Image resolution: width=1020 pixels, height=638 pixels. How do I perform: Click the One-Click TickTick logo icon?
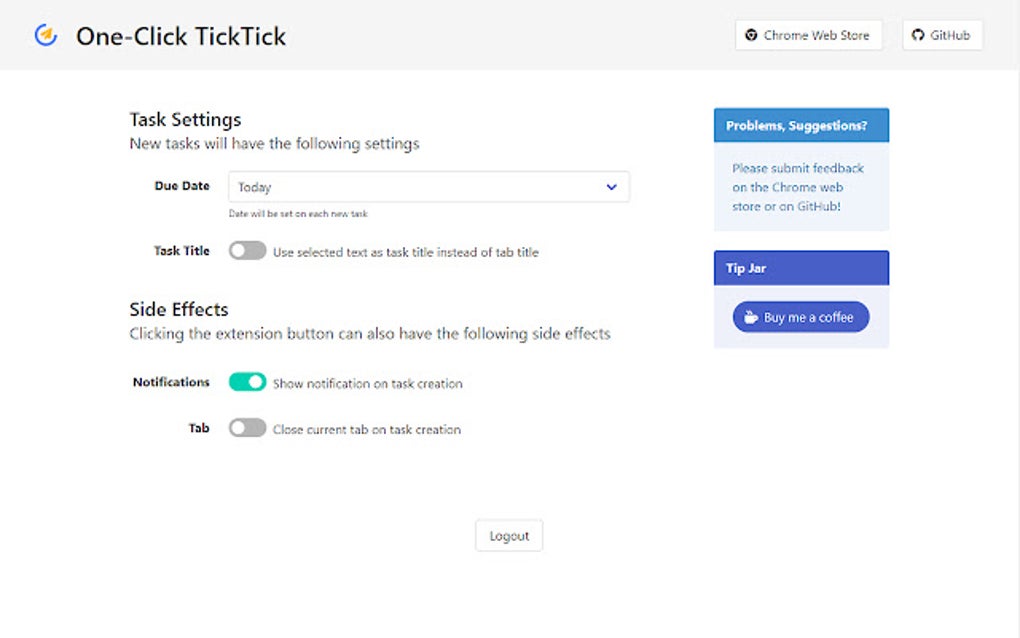tap(45, 35)
